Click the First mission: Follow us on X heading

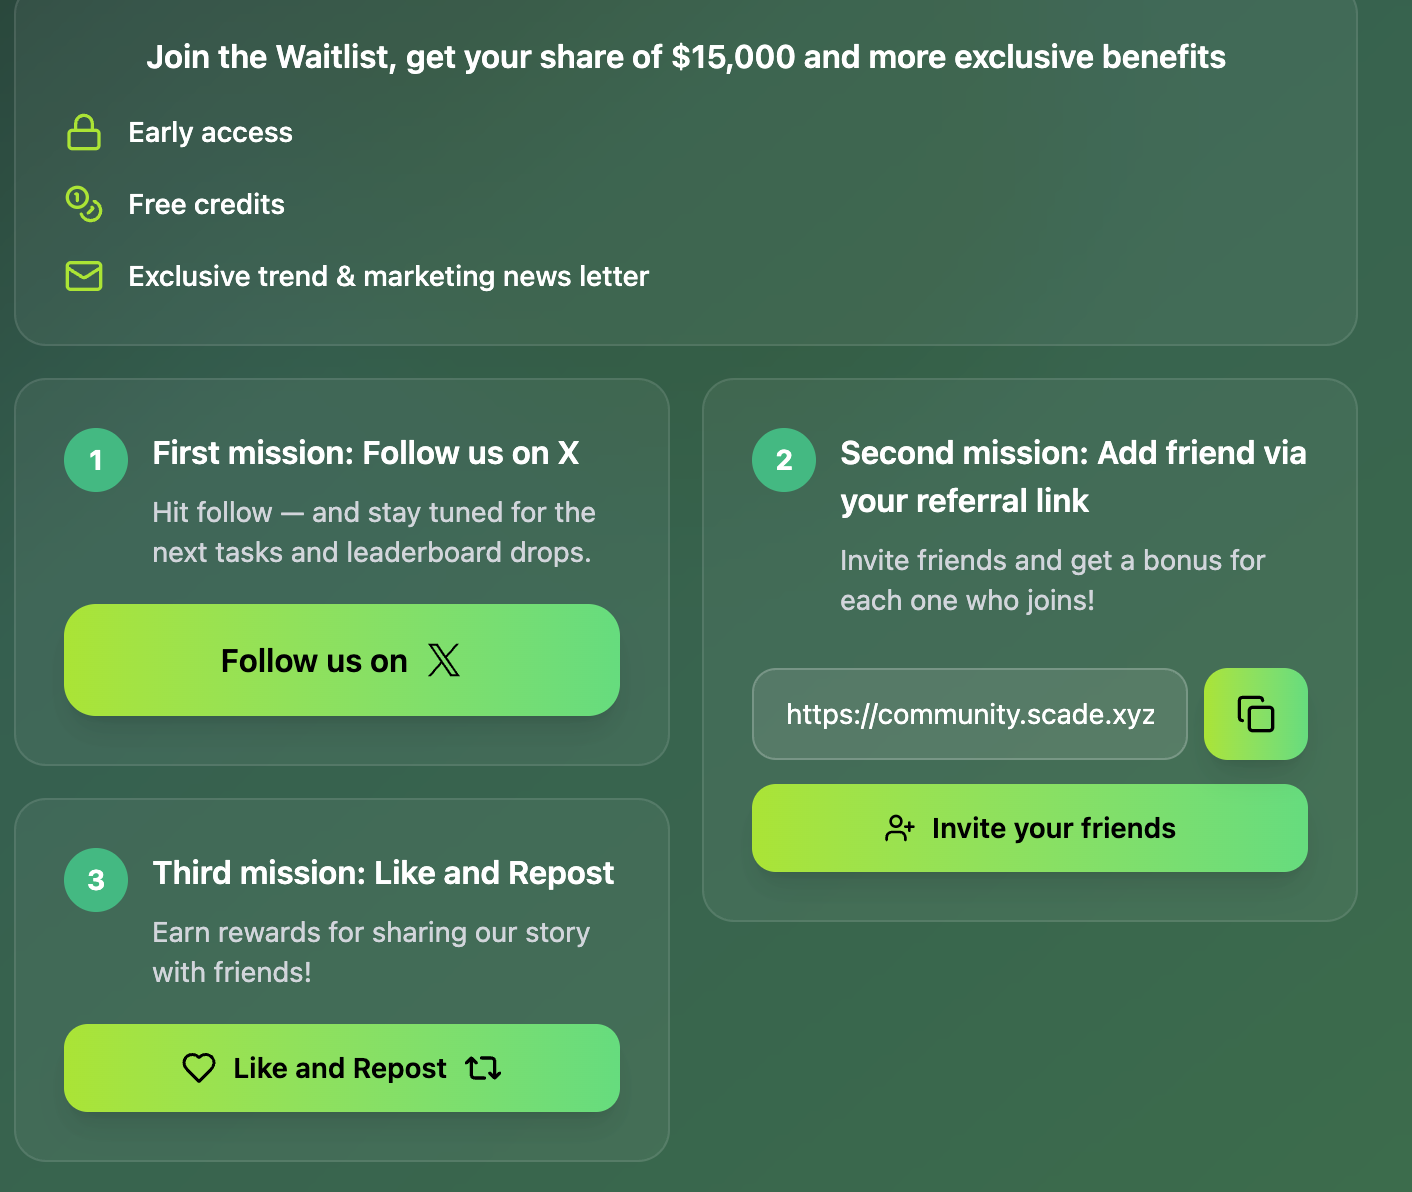pyautogui.click(x=366, y=453)
